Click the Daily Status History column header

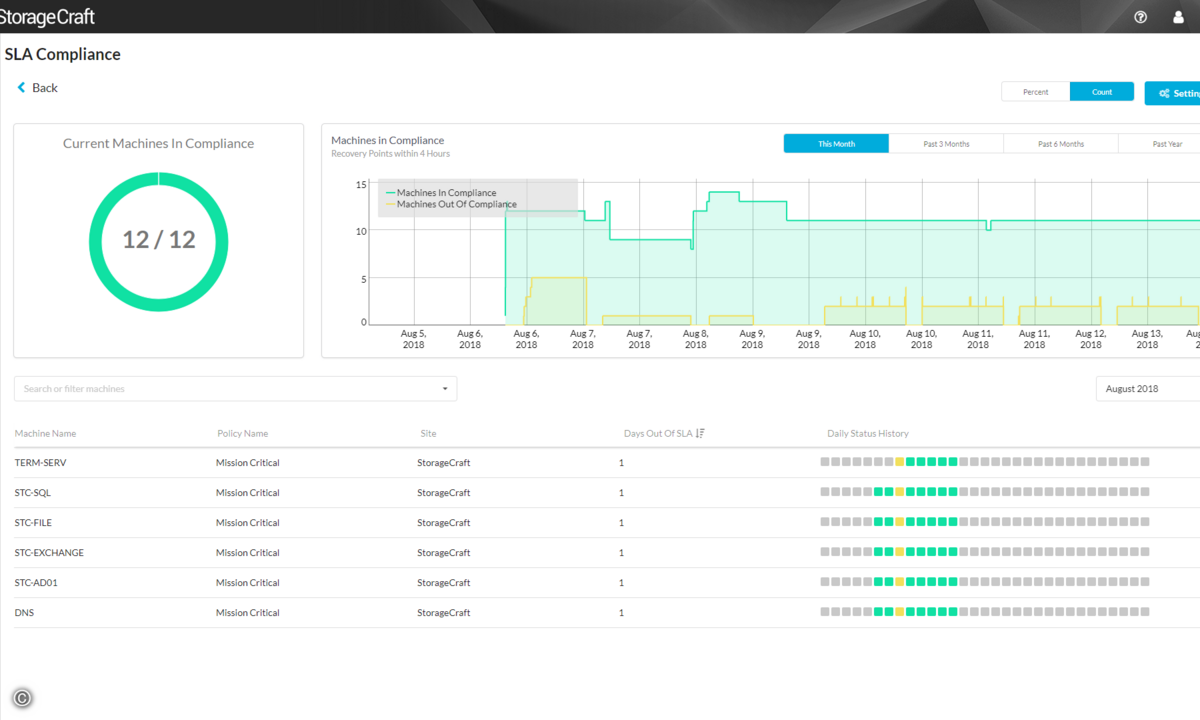pos(868,434)
